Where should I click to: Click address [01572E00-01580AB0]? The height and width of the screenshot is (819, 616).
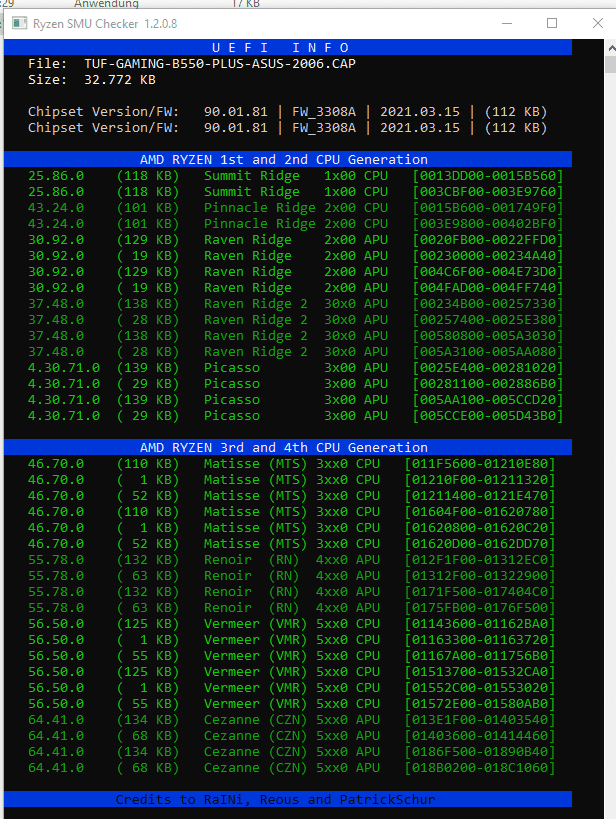coord(480,704)
